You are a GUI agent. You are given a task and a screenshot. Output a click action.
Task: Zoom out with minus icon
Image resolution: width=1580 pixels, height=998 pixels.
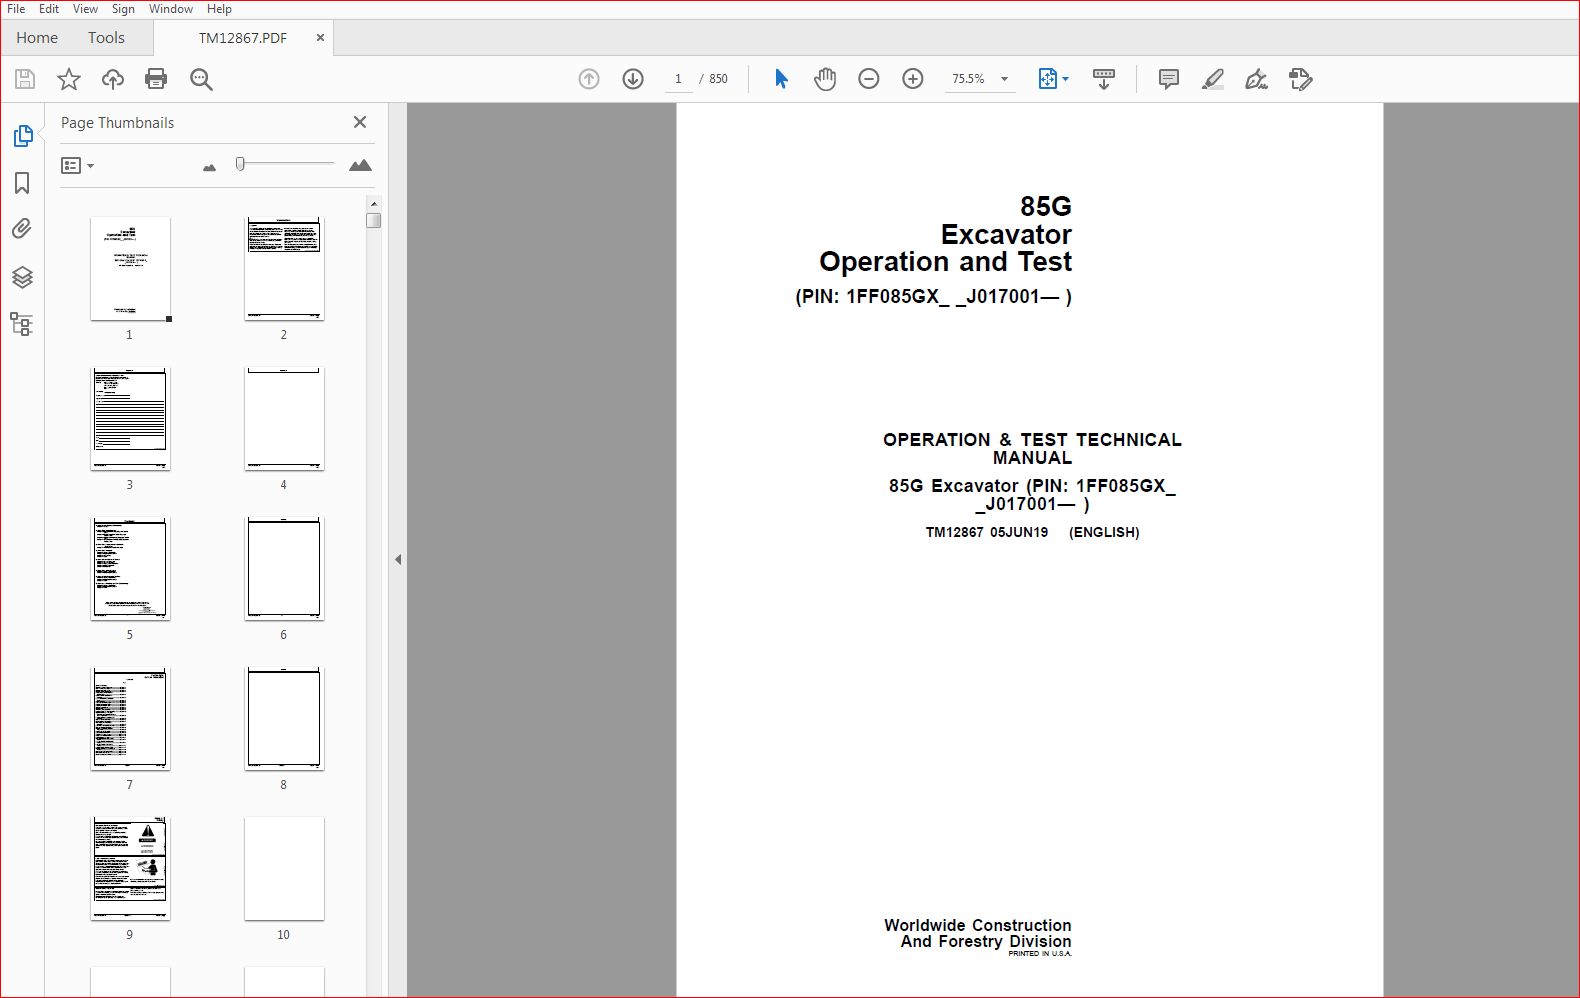click(x=869, y=79)
